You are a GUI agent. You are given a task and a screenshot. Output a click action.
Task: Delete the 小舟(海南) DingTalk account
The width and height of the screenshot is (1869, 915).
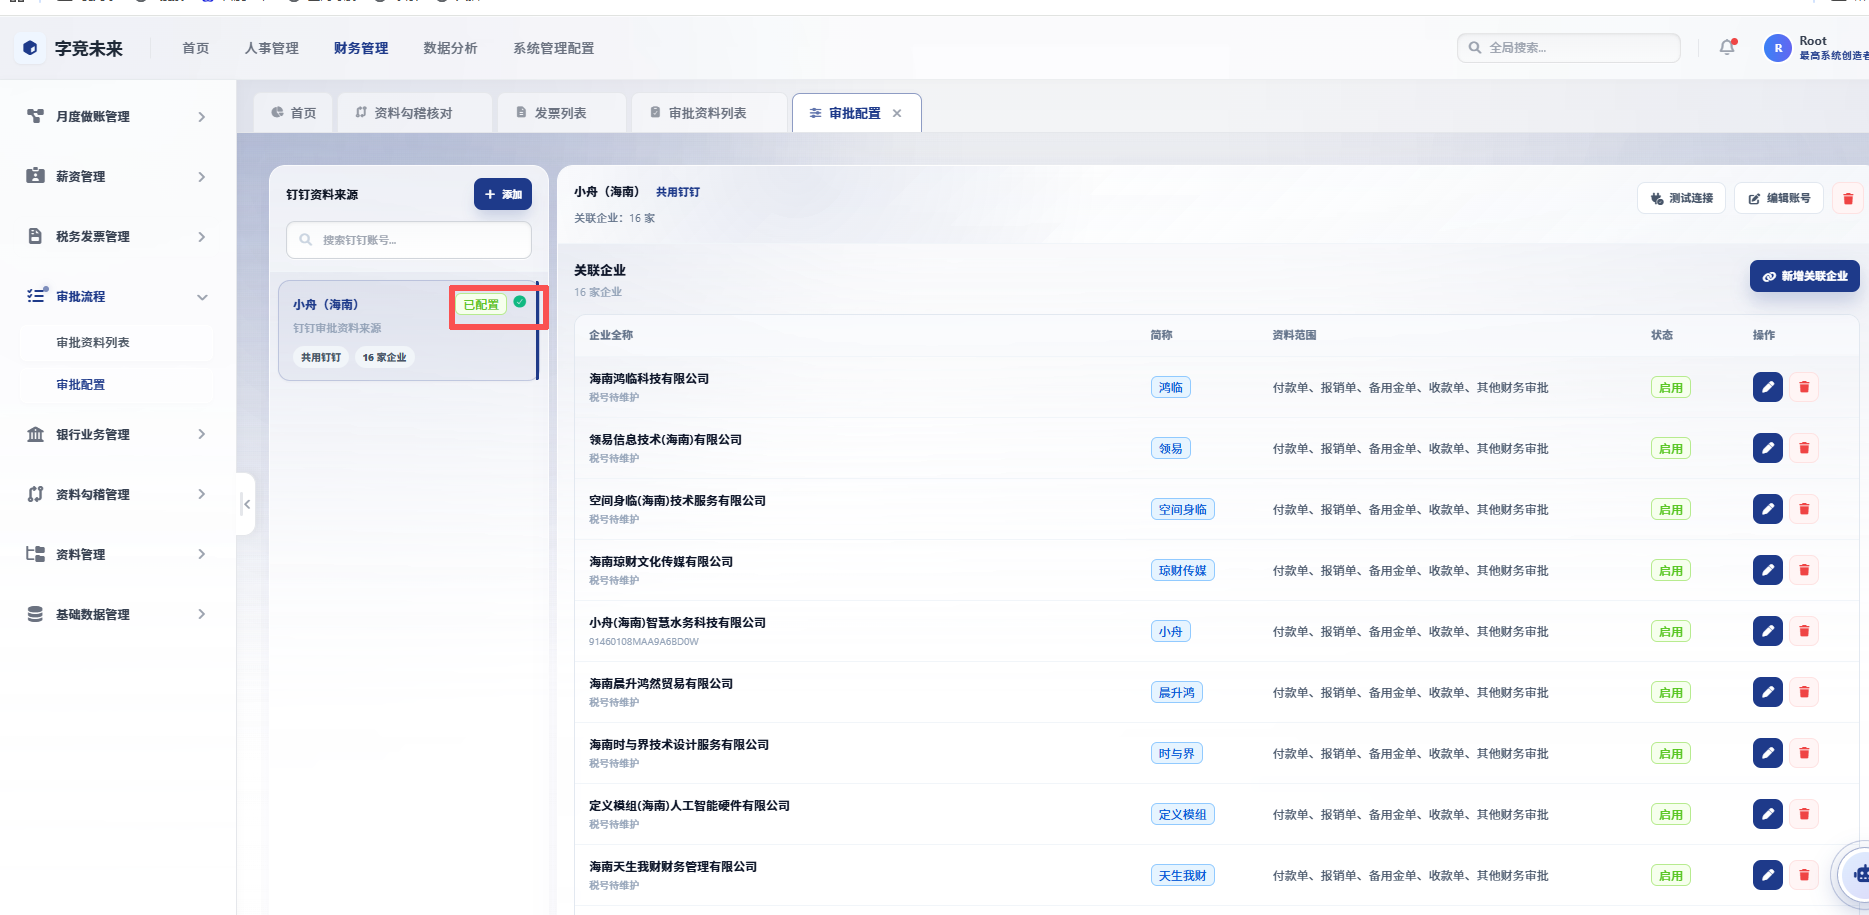[1847, 198]
